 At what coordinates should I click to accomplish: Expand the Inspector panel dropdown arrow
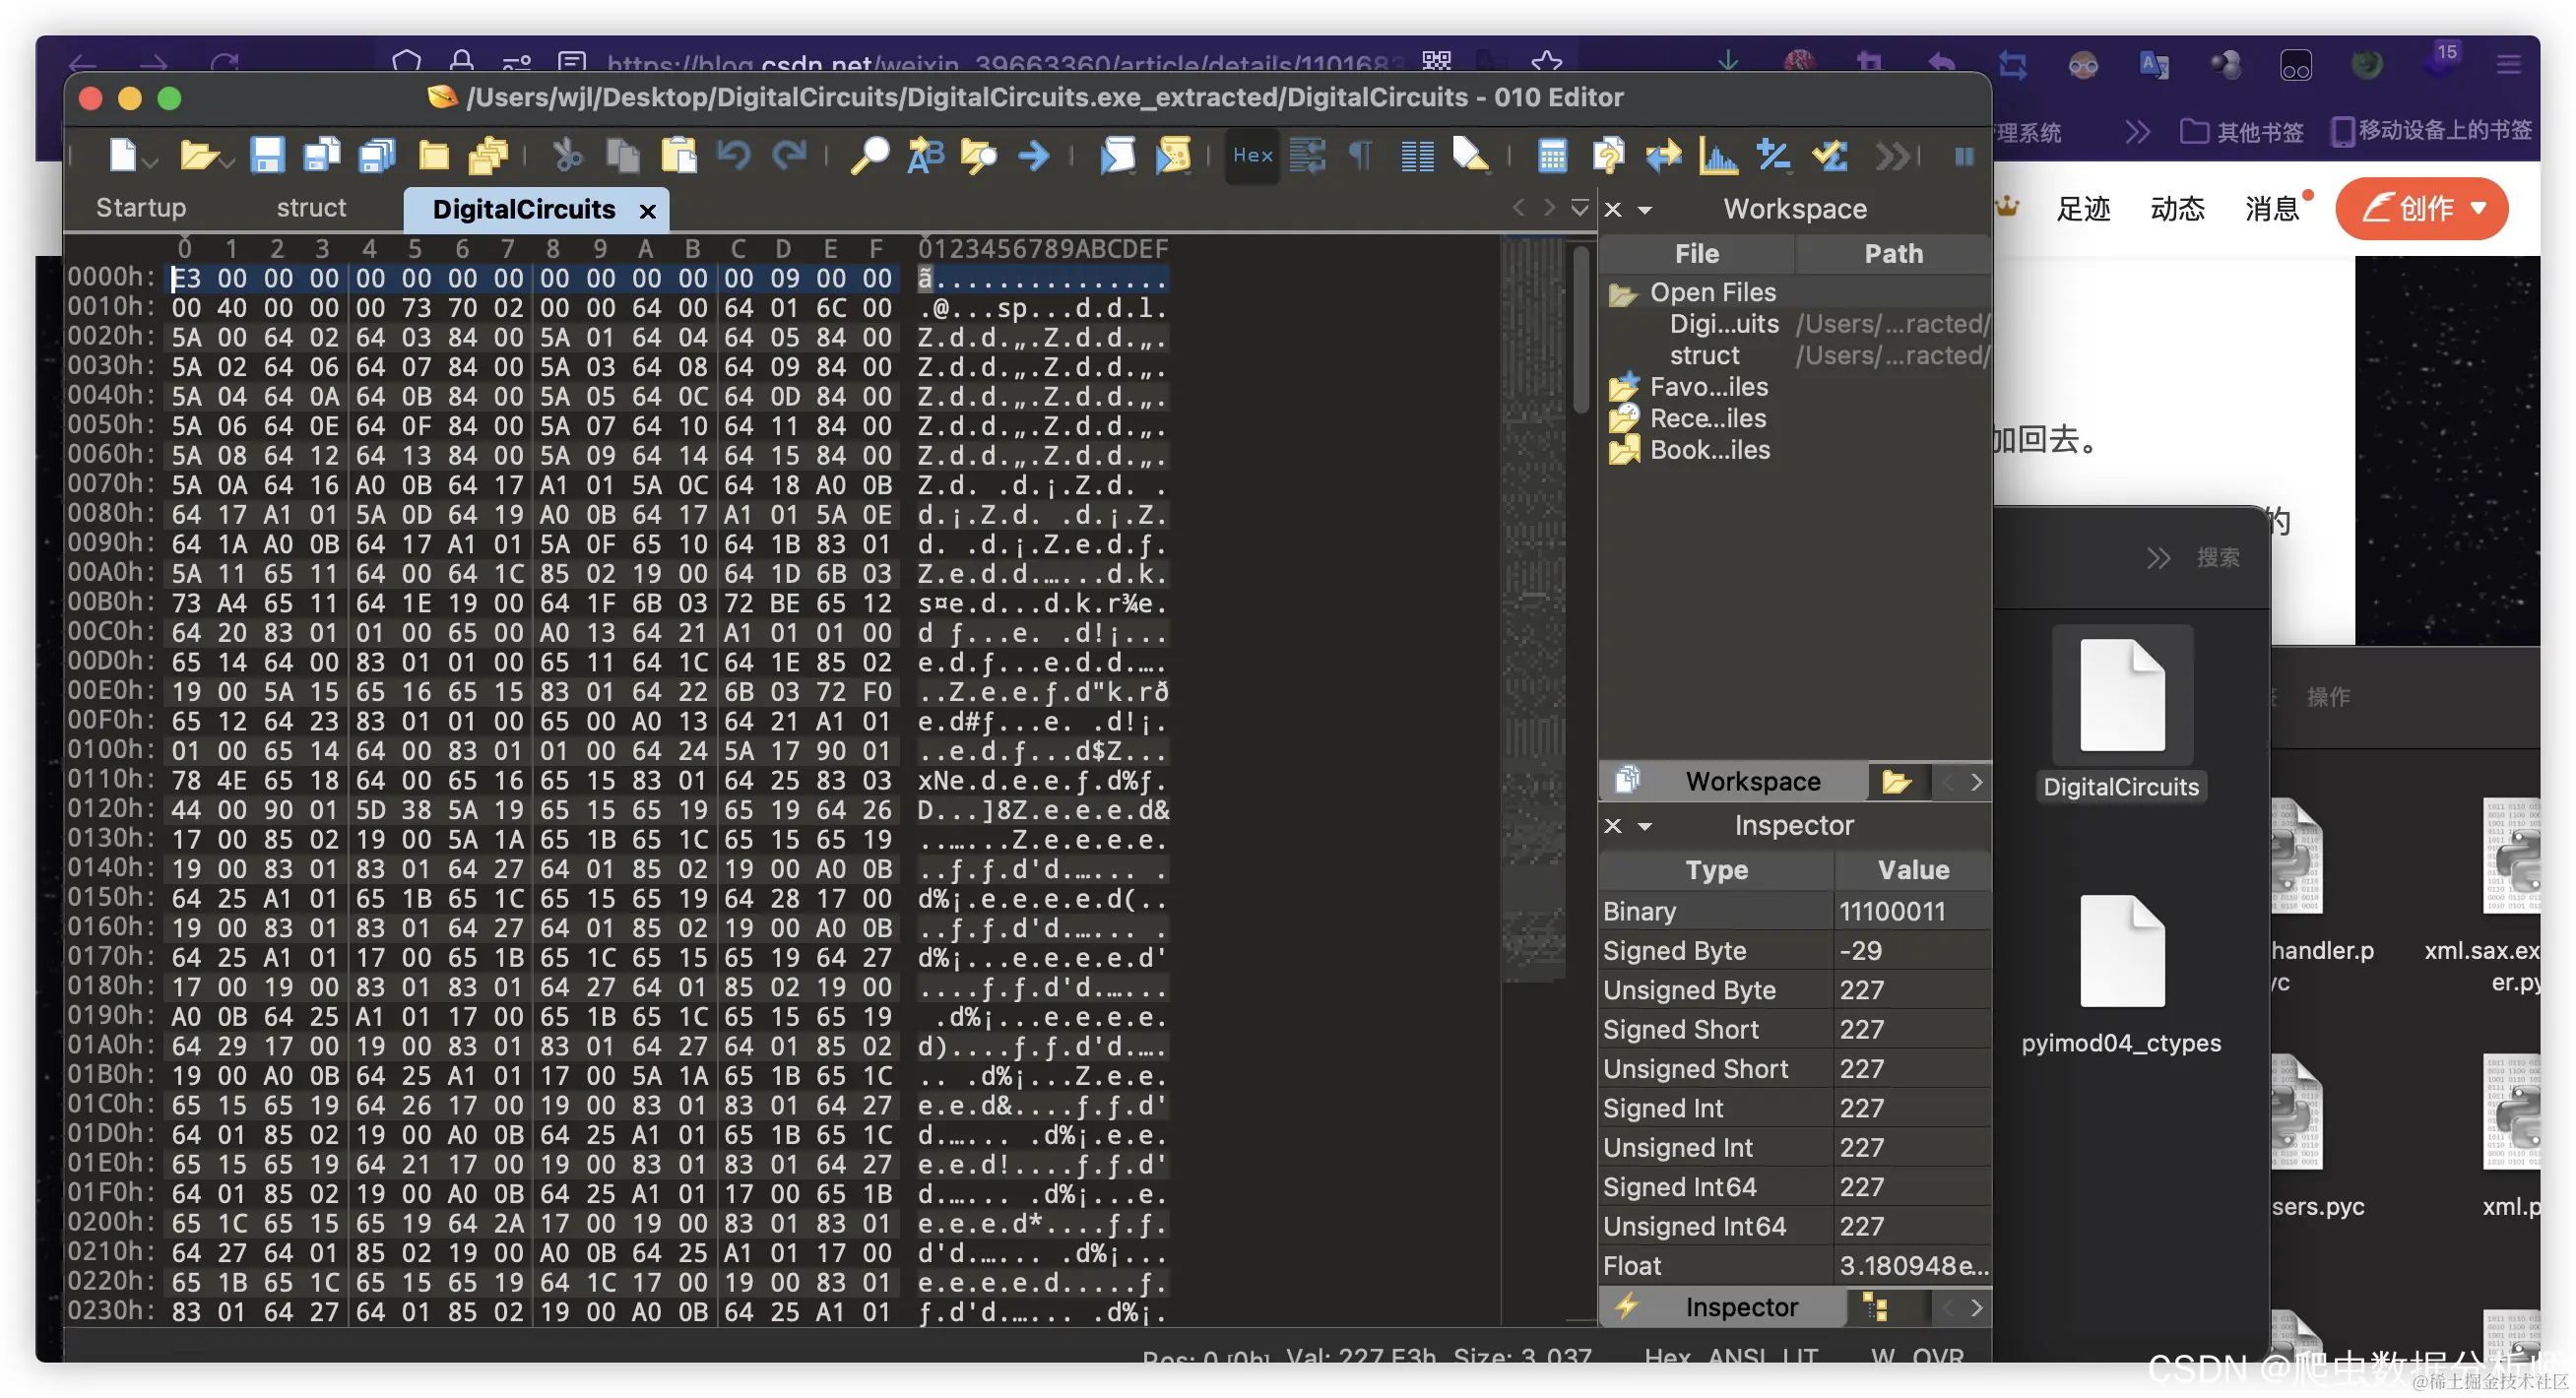[1645, 826]
